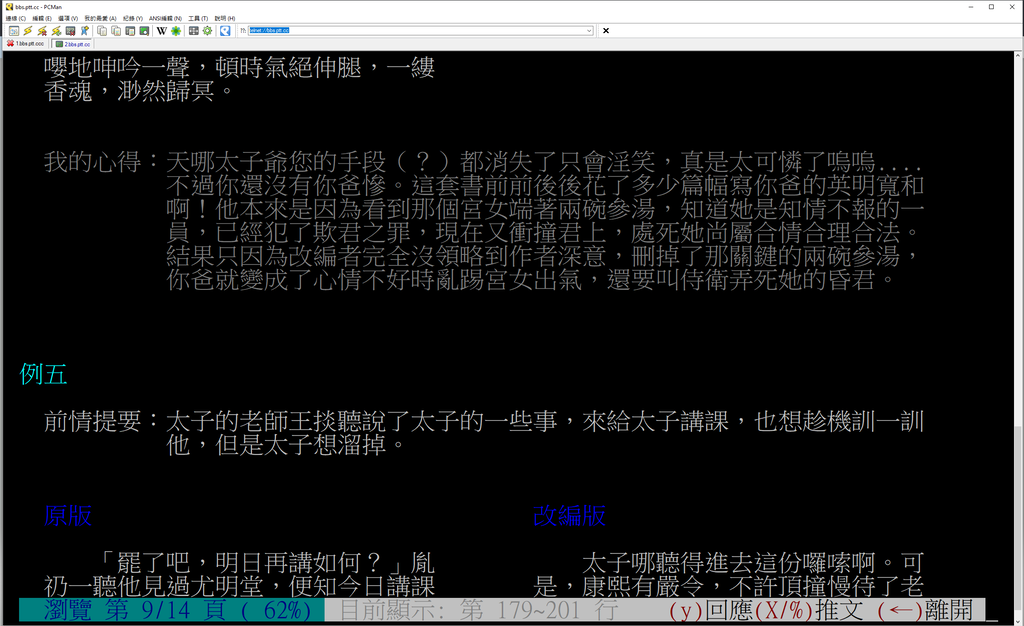Open the site list toolbar icon
Screen dimensions: 1024x626
pyautogui.click(x=14, y=31)
